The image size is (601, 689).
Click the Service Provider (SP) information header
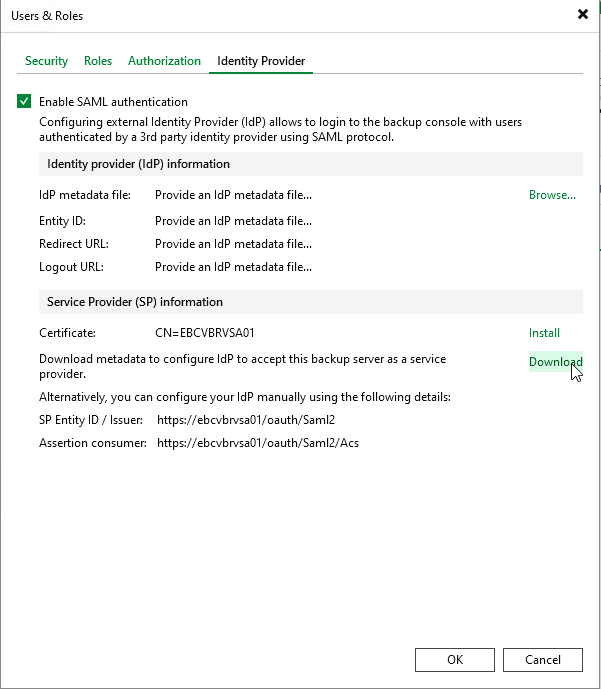pos(135,302)
